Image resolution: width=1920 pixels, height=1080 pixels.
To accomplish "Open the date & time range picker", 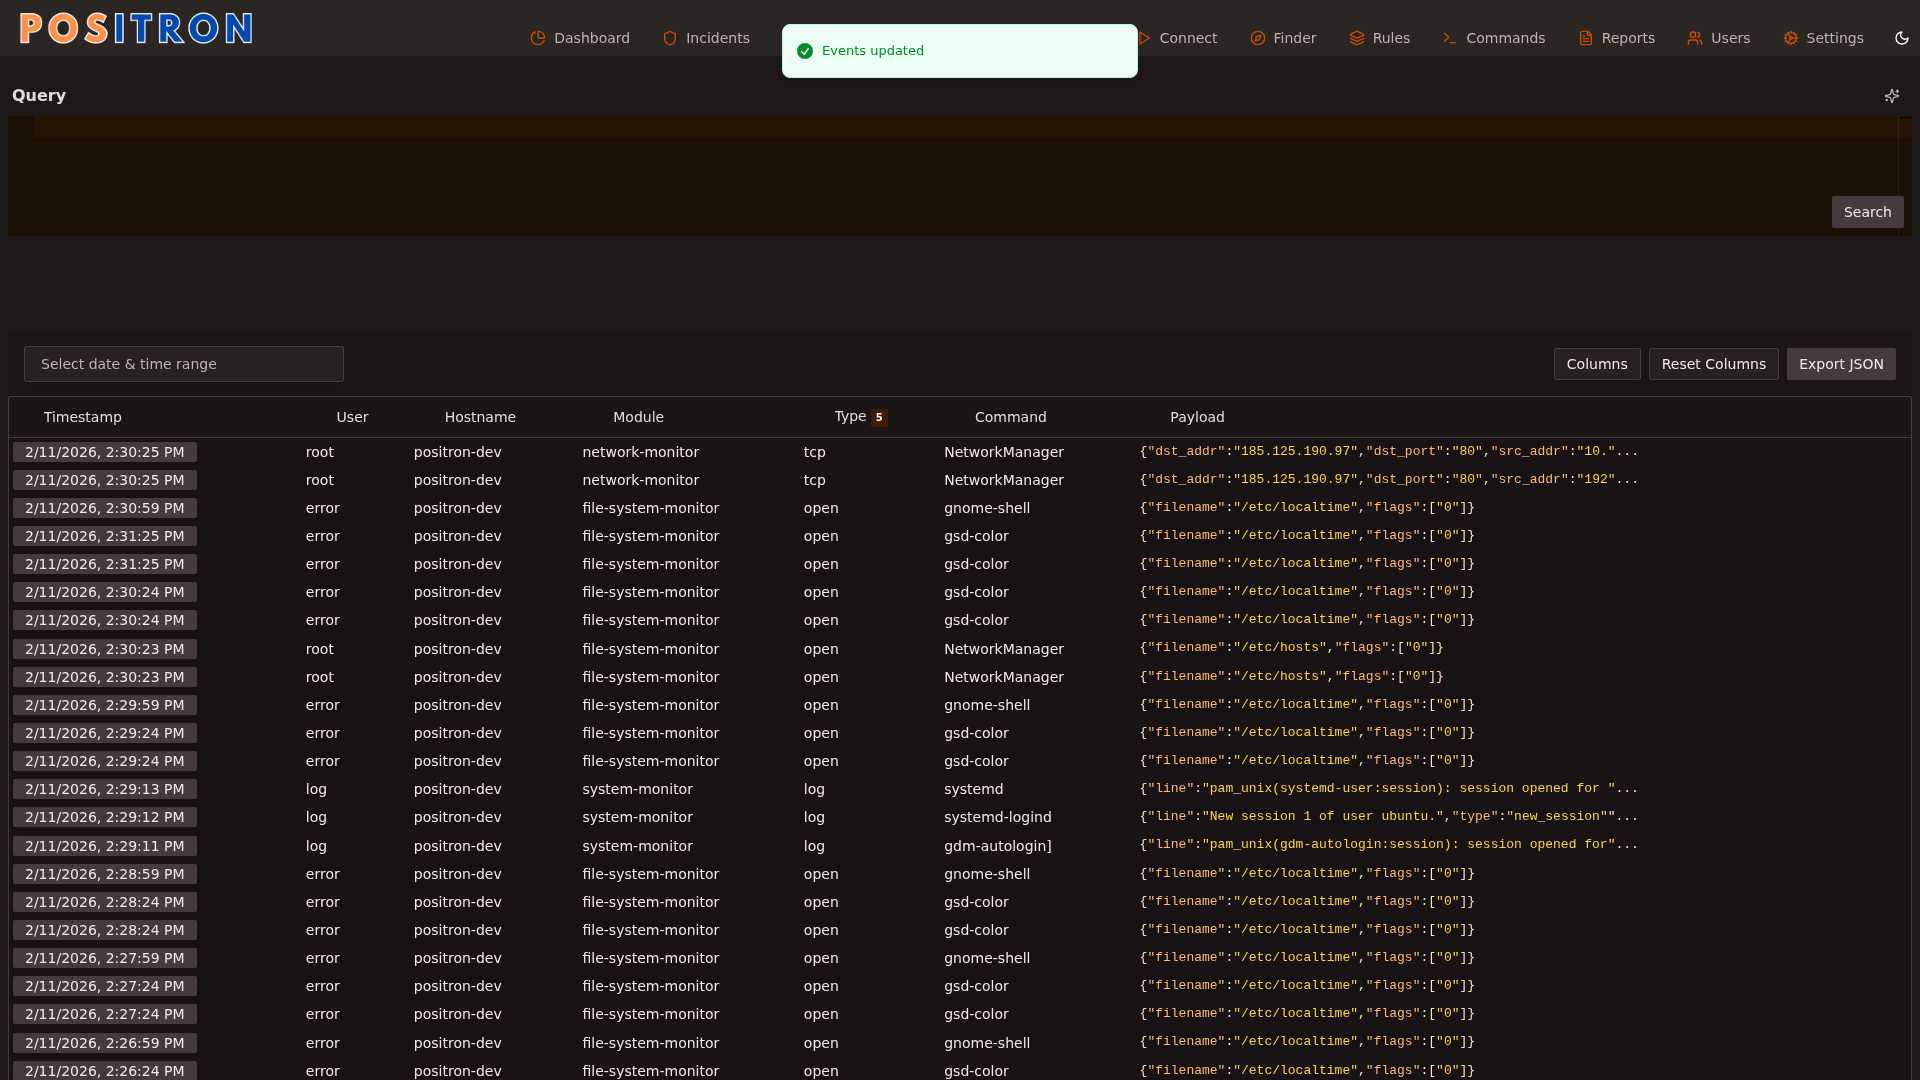I will pos(184,364).
